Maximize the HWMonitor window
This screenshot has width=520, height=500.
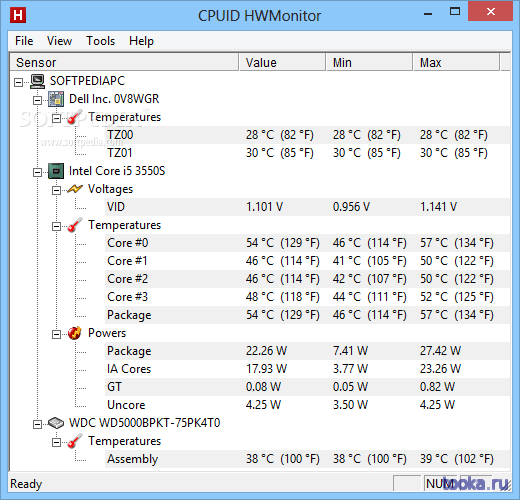[455, 12]
